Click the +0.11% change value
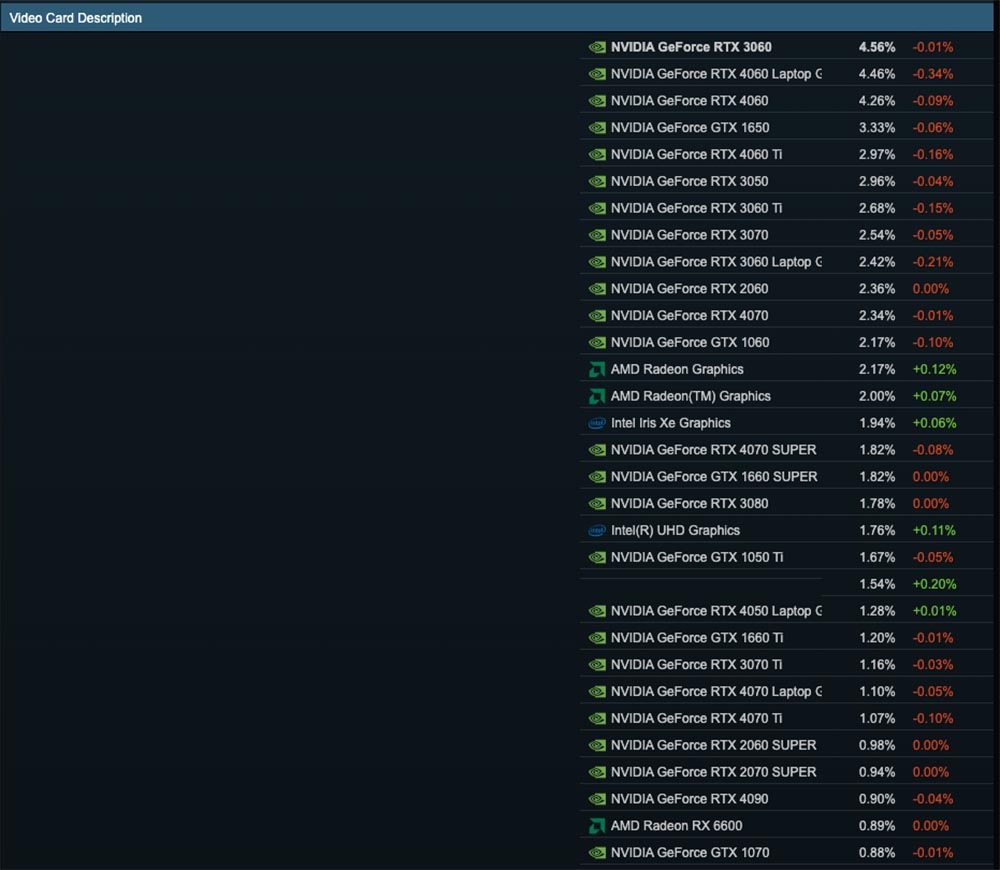Screen dimensions: 1000x870 (x=934, y=530)
